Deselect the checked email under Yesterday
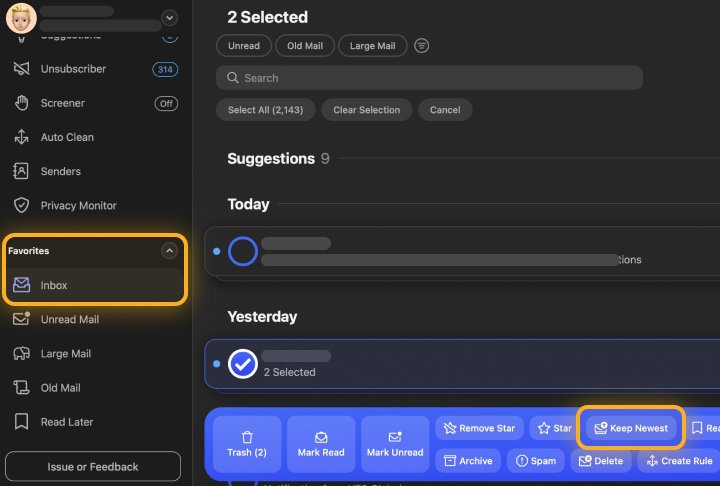The image size is (720, 486). (243, 364)
